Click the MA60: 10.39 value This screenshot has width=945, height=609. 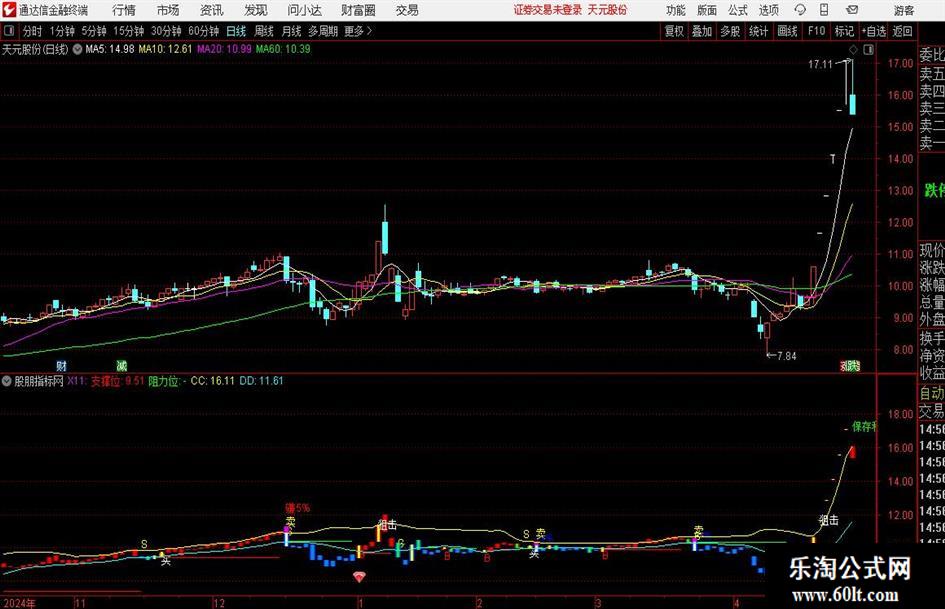283,49
